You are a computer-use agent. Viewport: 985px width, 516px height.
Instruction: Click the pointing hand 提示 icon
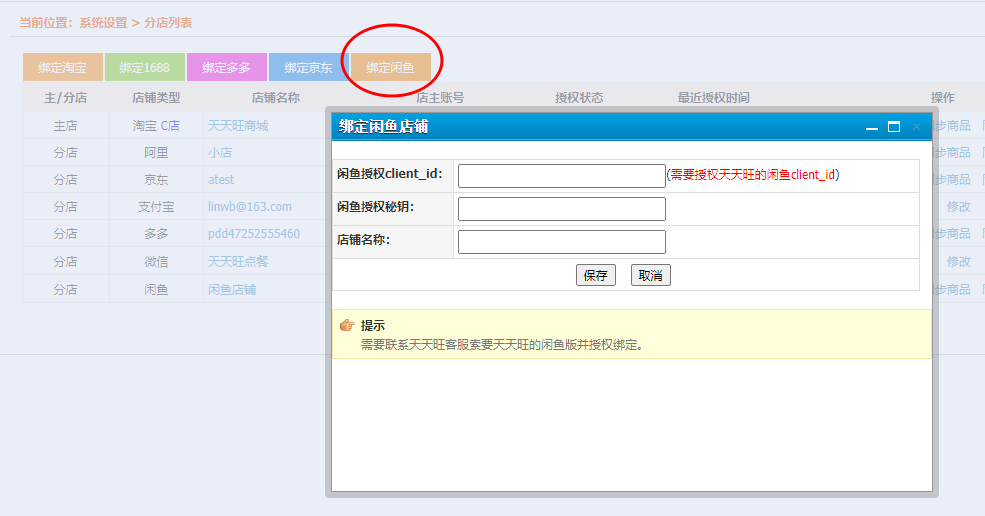(347, 326)
